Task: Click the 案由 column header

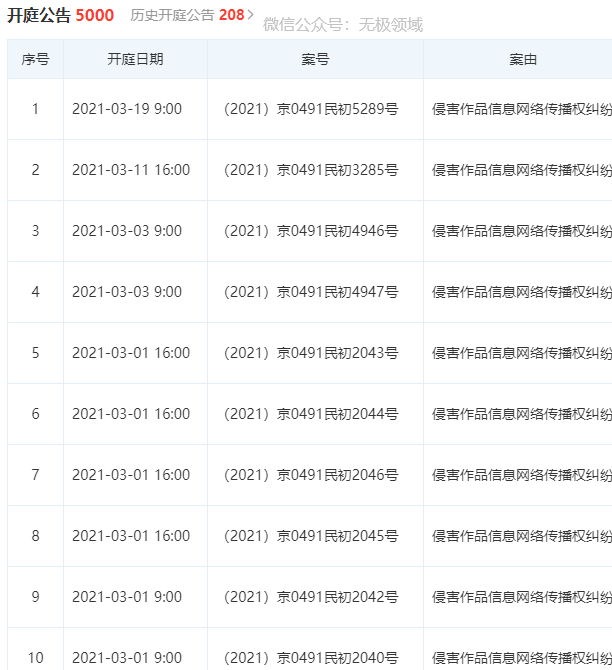Action: click(x=522, y=60)
